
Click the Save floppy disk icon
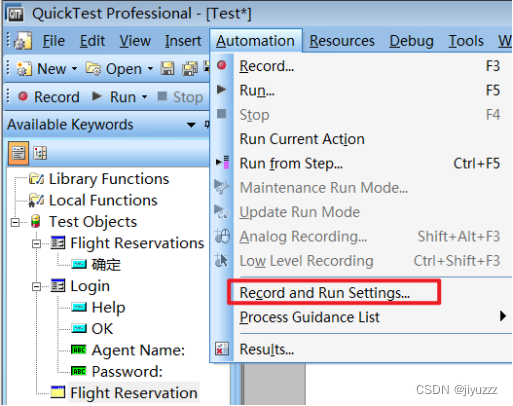click(168, 69)
